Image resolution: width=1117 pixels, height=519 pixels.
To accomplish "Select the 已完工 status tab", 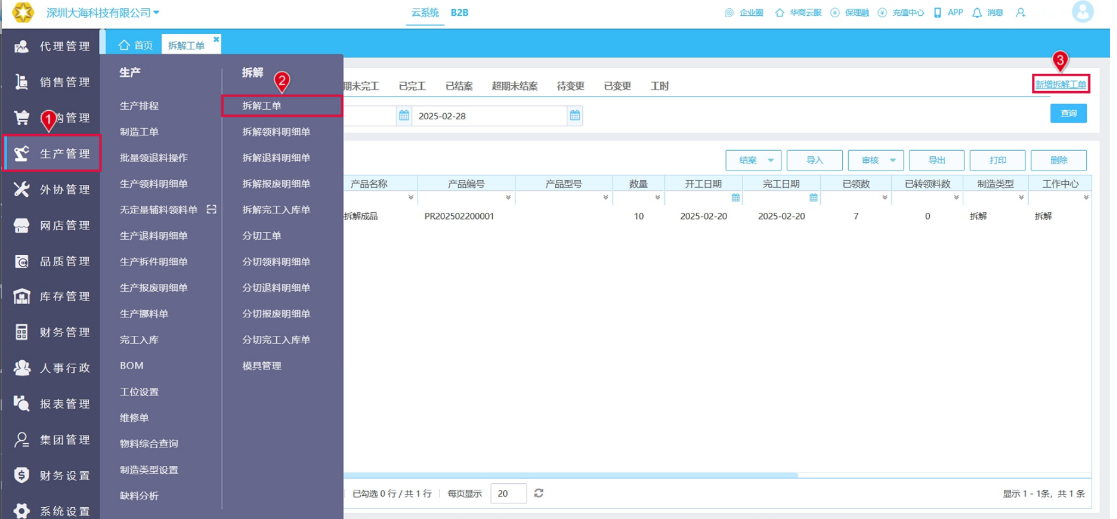I will point(412,86).
